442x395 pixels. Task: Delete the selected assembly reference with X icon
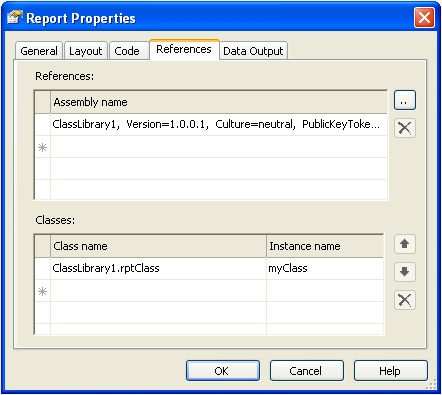tap(405, 128)
